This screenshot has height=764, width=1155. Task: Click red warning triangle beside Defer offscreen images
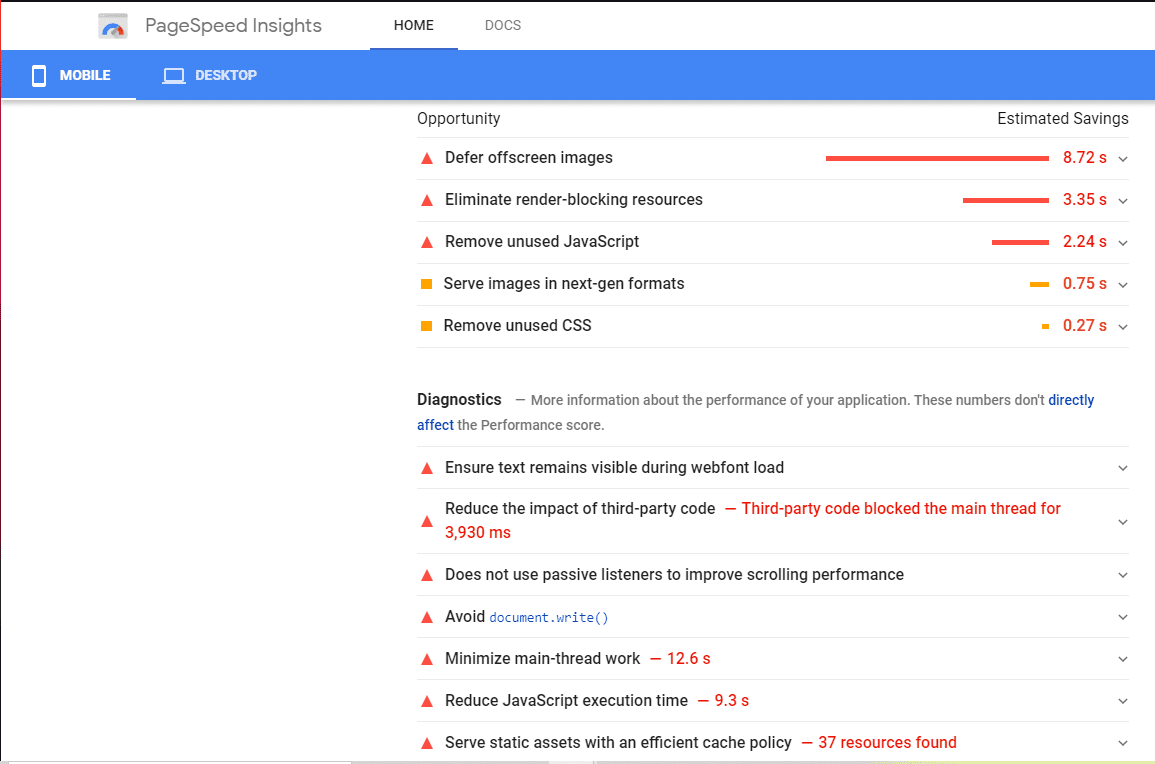tap(426, 158)
